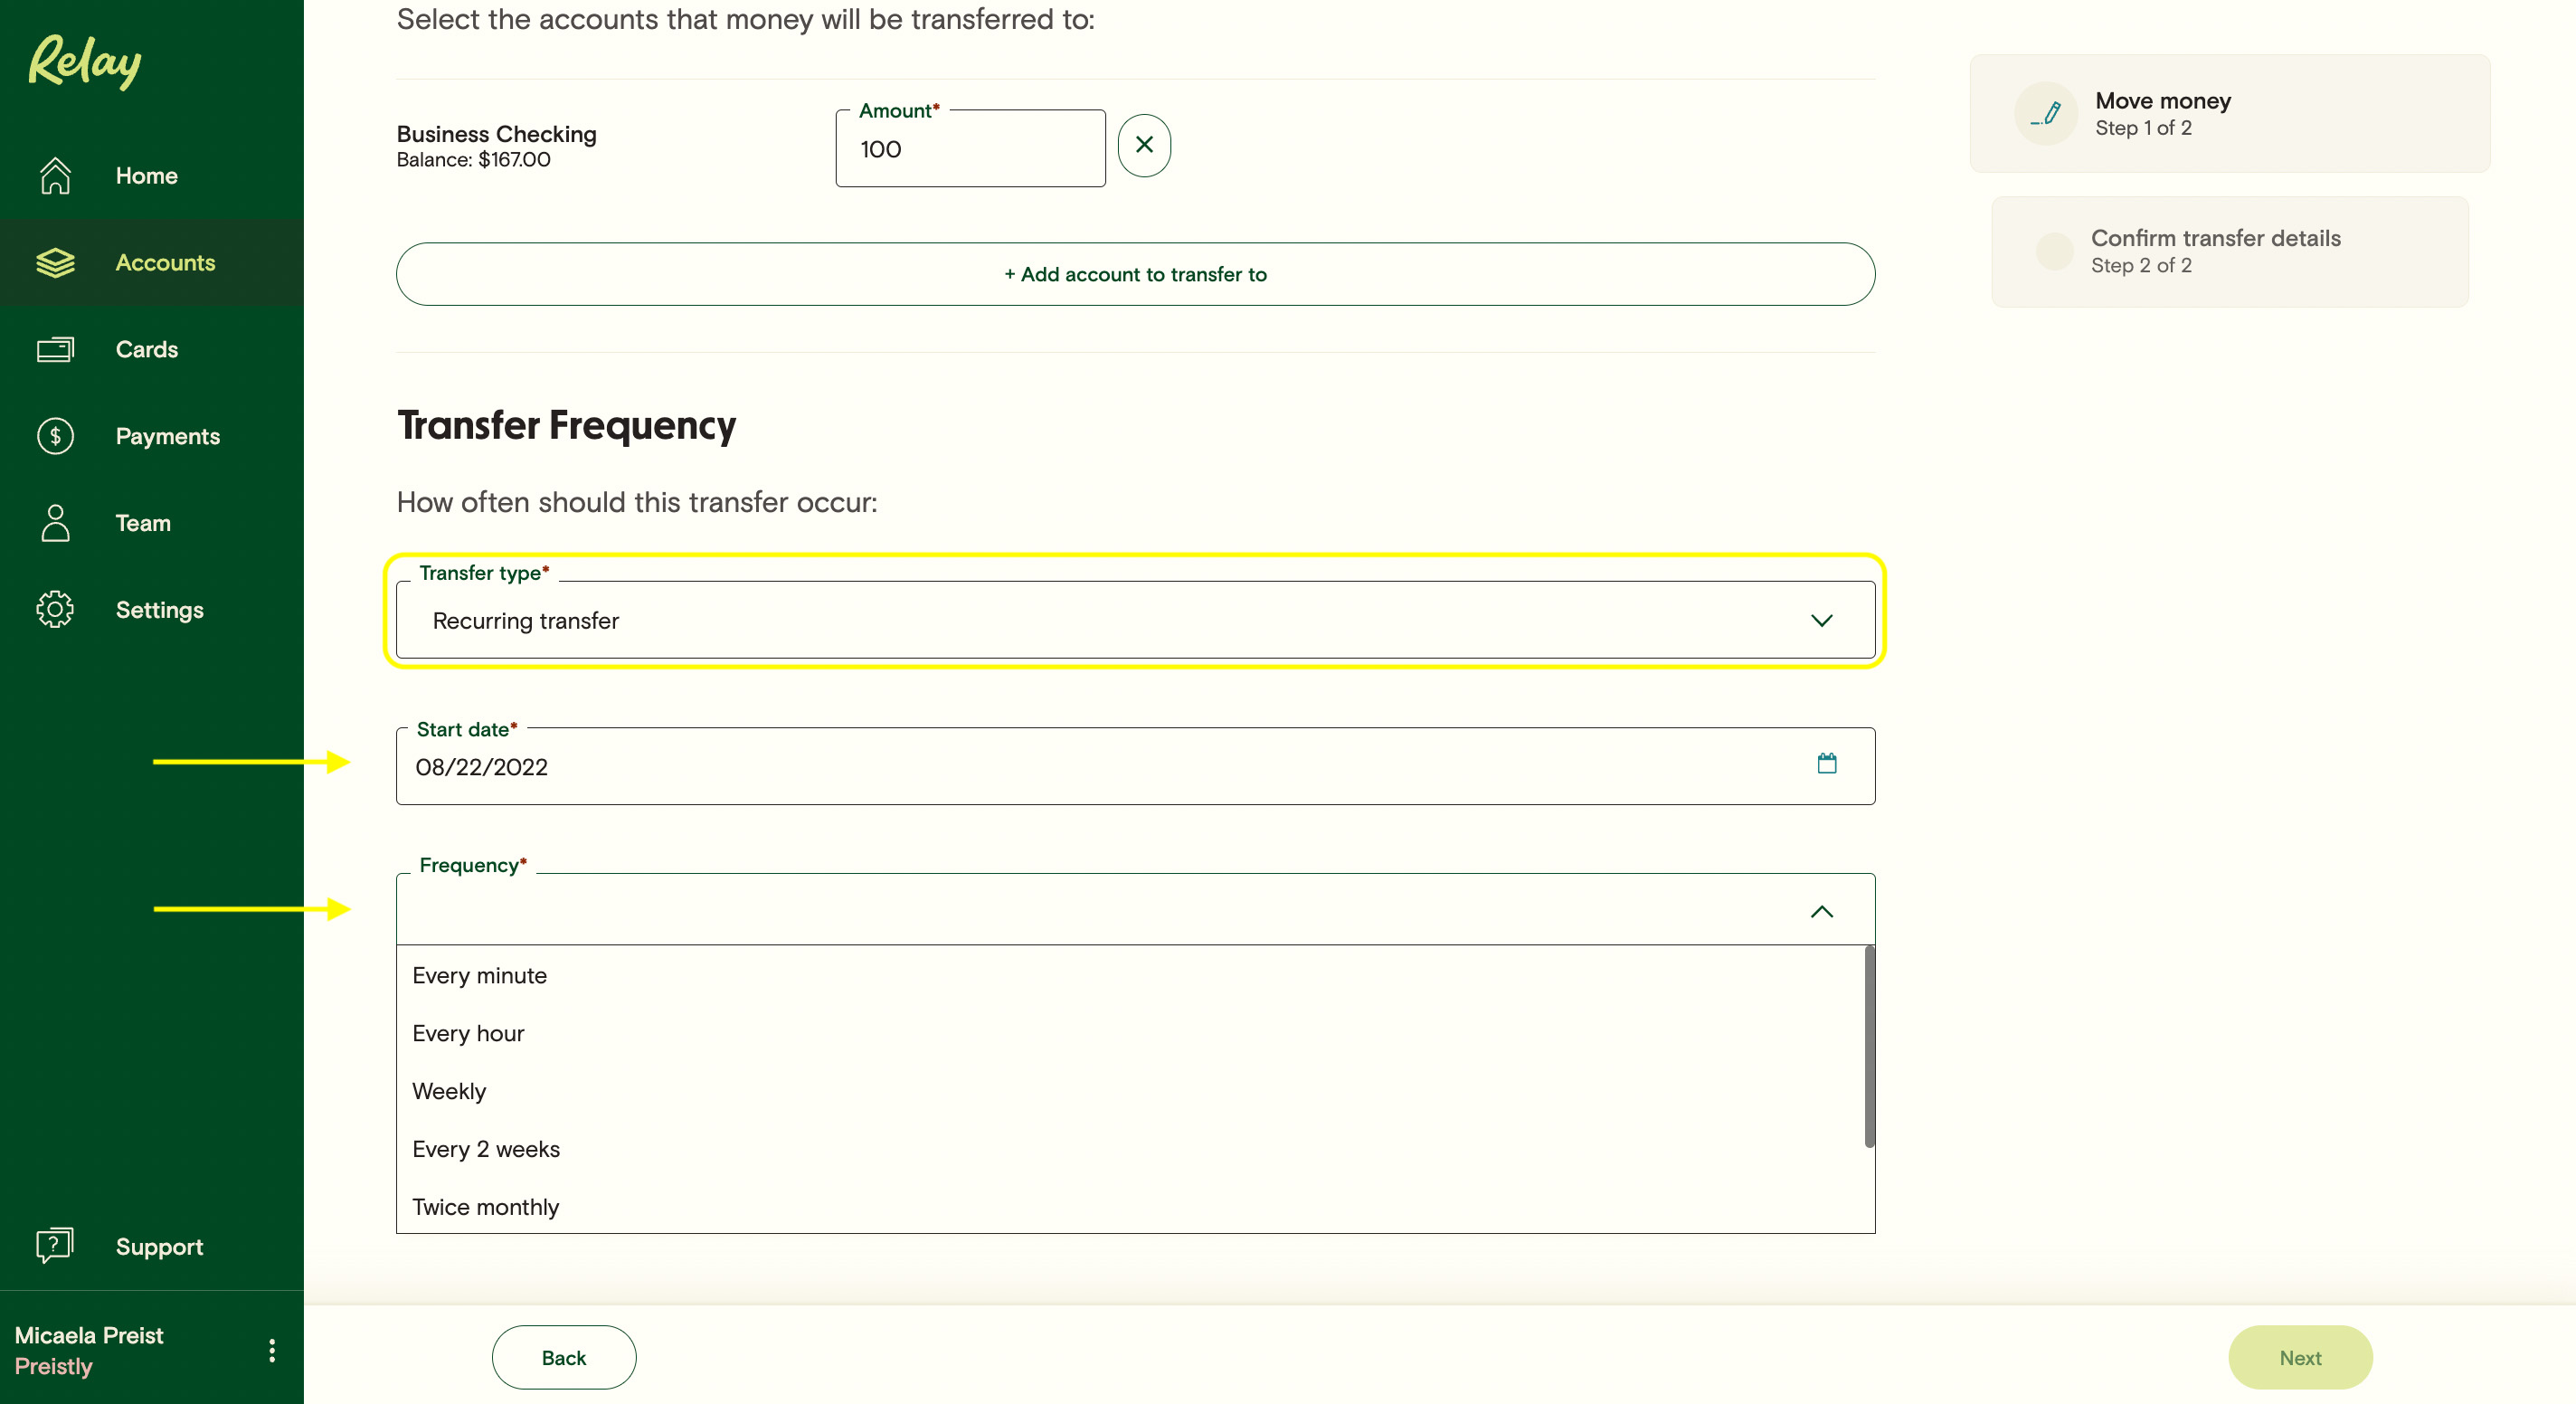This screenshot has height=1404, width=2576.
Task: Click the Cards sidebar icon
Action: click(x=55, y=349)
